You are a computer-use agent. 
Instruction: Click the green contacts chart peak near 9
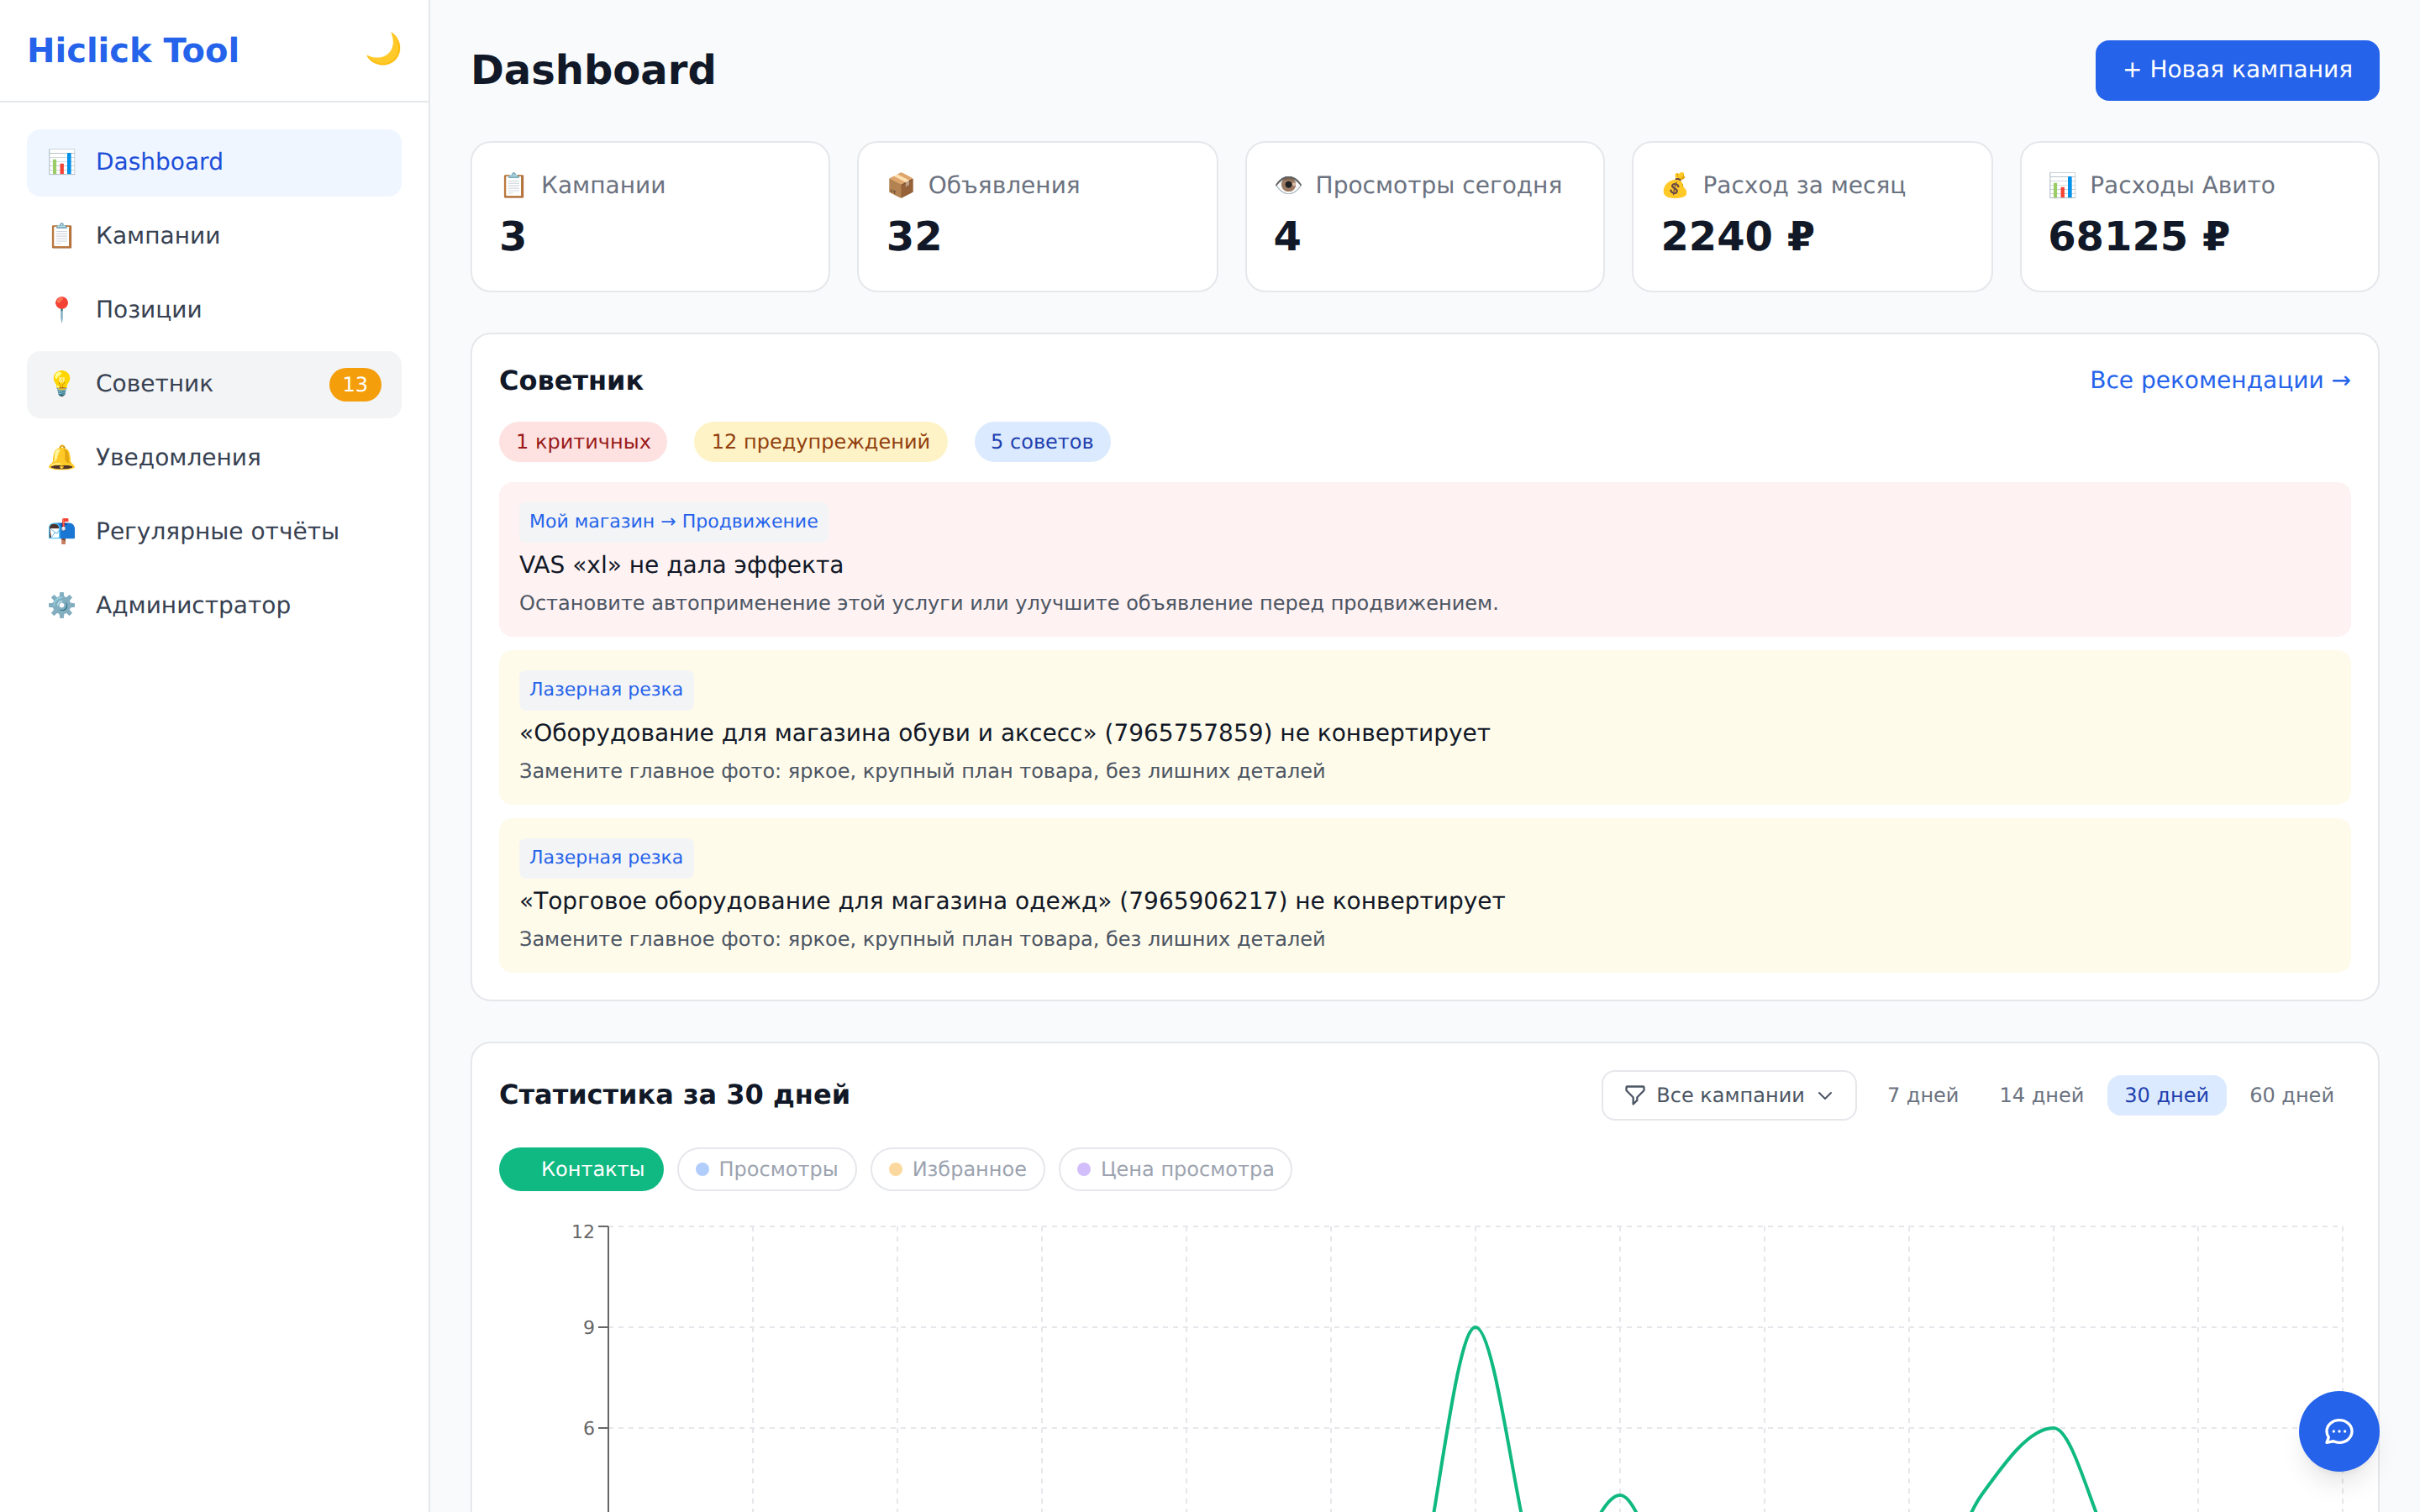click(1475, 1328)
